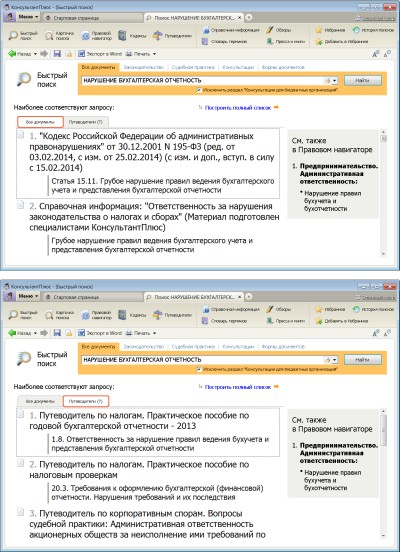
Task: Select Все документы results tab in lower window
Action: coord(40,401)
